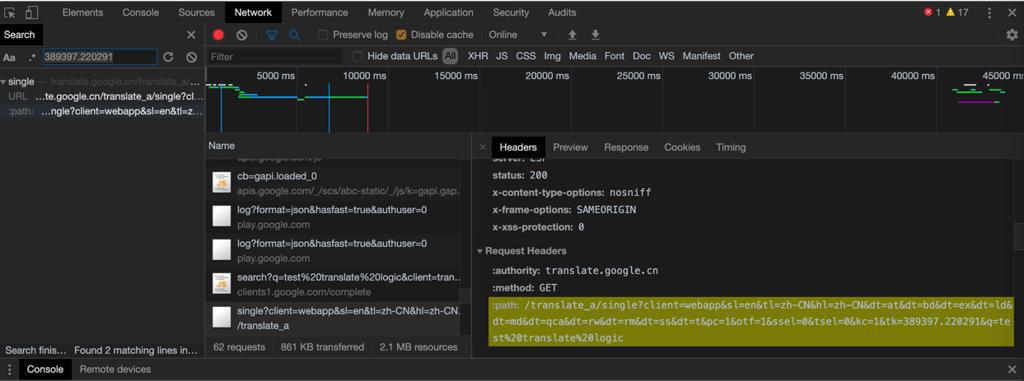Switch to the Console tab at the top
The image size is (1024, 381).
coord(140,12)
